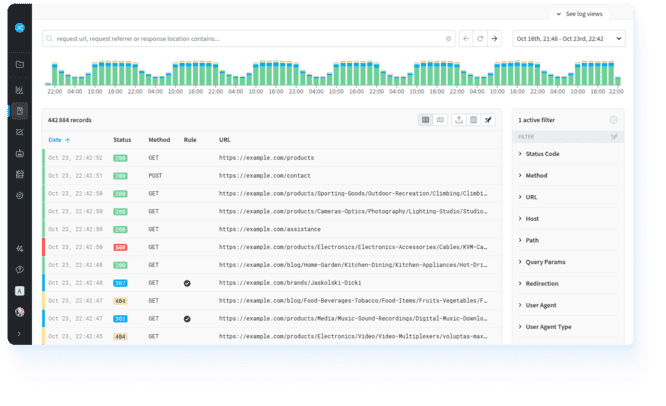Click the reset icon in FILTER header
This screenshot has height=406, width=666.
pos(614,137)
